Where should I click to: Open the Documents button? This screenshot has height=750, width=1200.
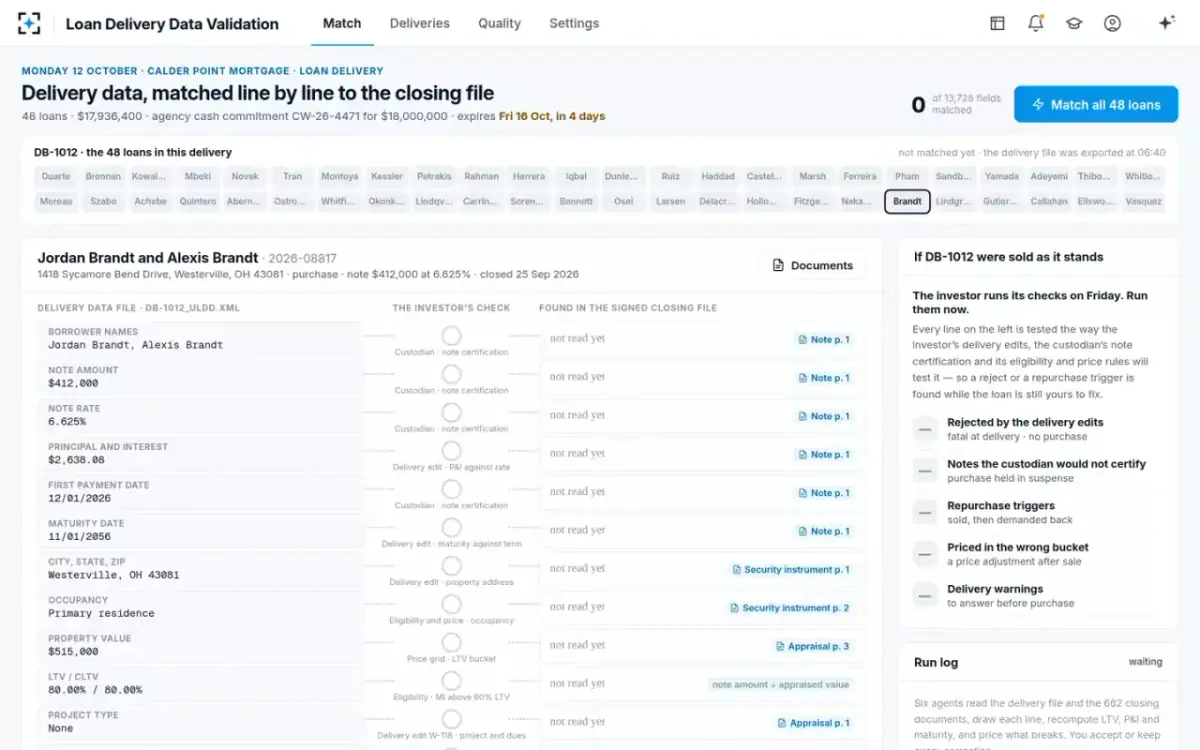pyautogui.click(x=812, y=265)
